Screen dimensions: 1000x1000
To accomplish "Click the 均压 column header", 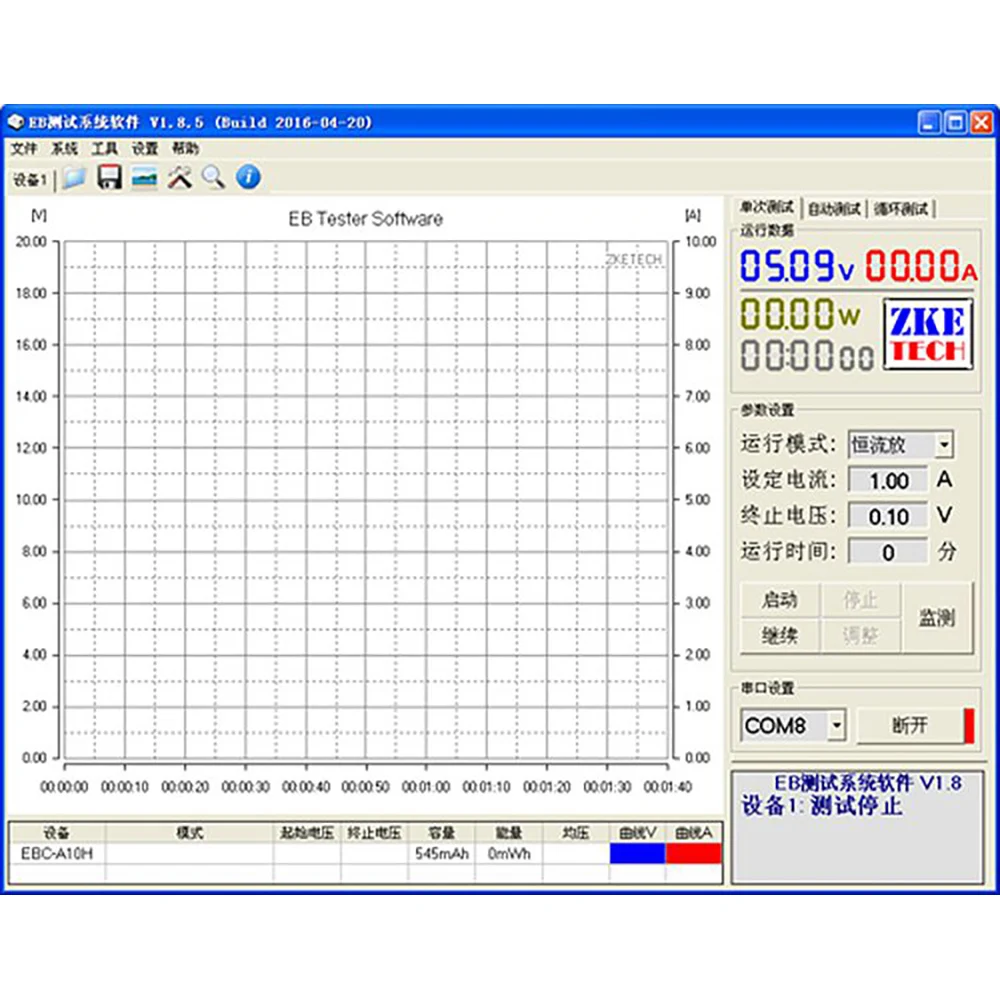I will click(x=576, y=832).
